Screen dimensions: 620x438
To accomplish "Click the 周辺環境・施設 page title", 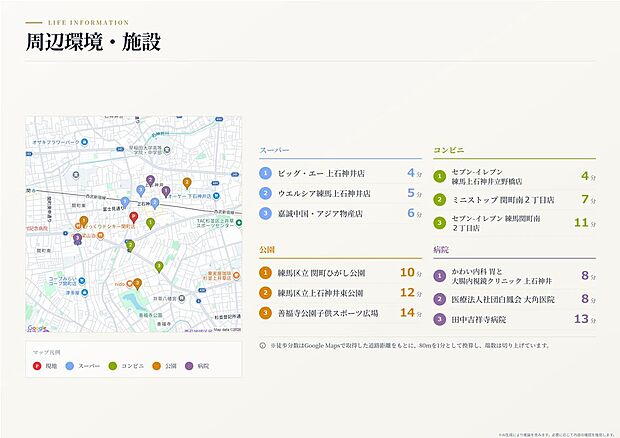I will pos(93,42).
